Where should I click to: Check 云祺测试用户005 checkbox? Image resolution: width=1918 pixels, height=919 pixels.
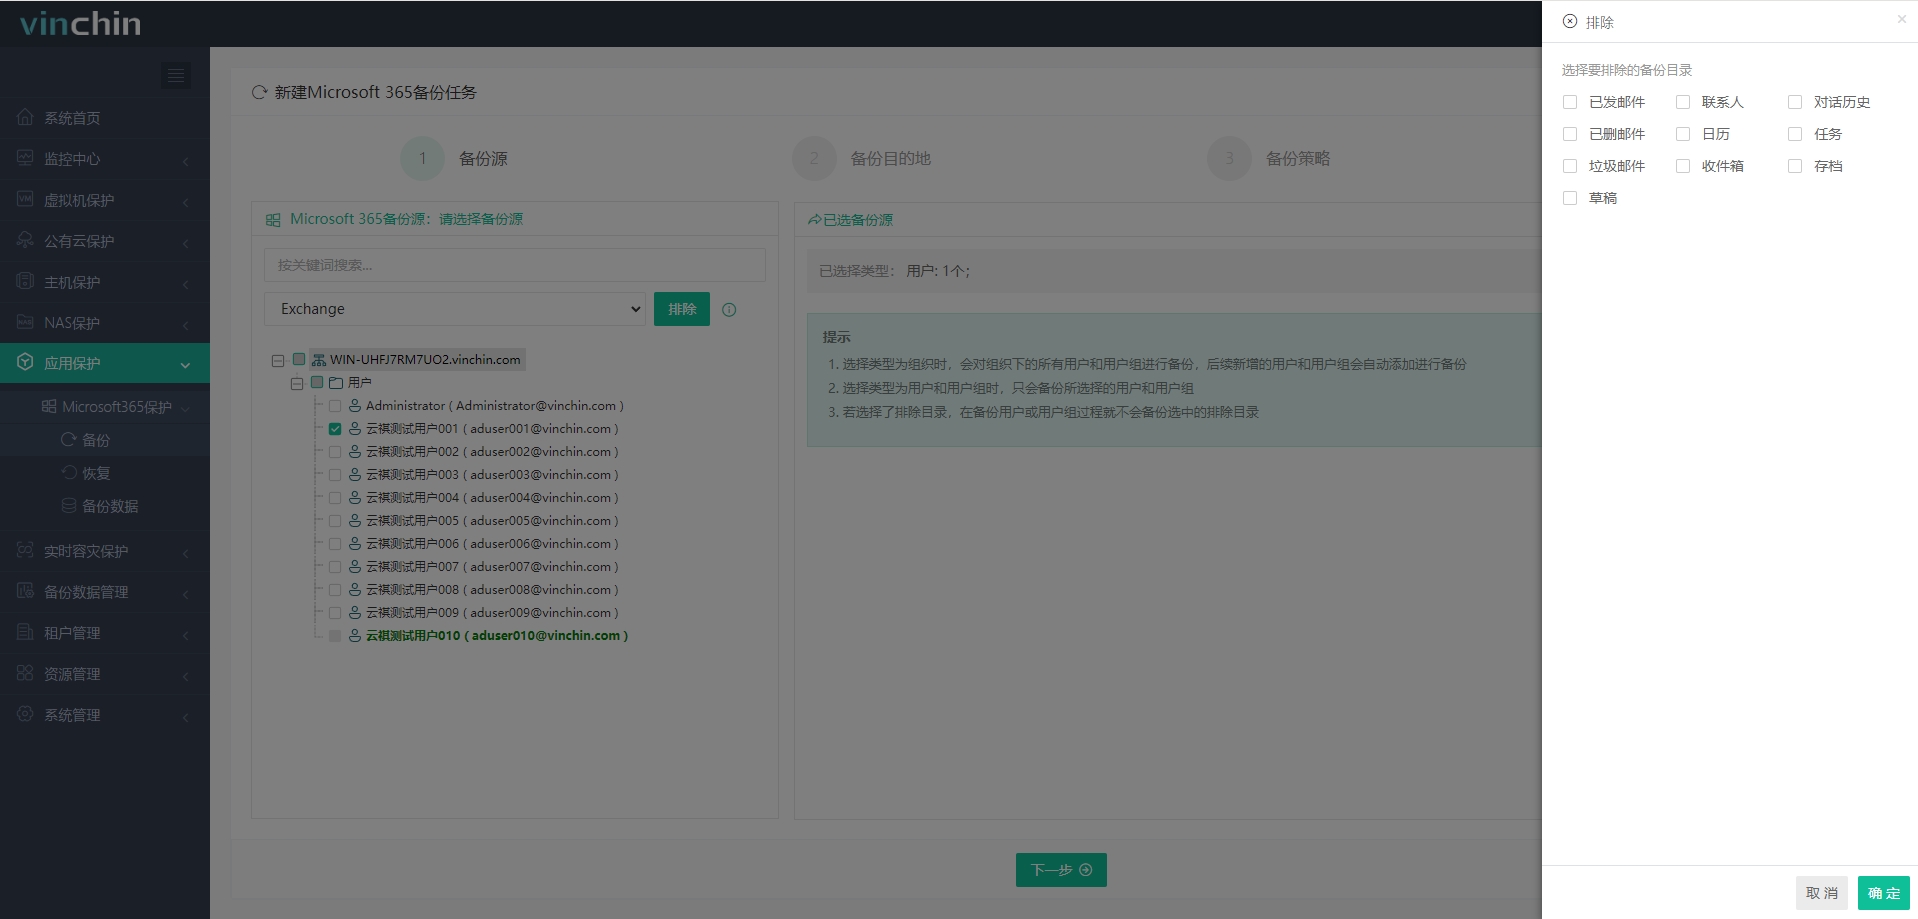tap(335, 521)
